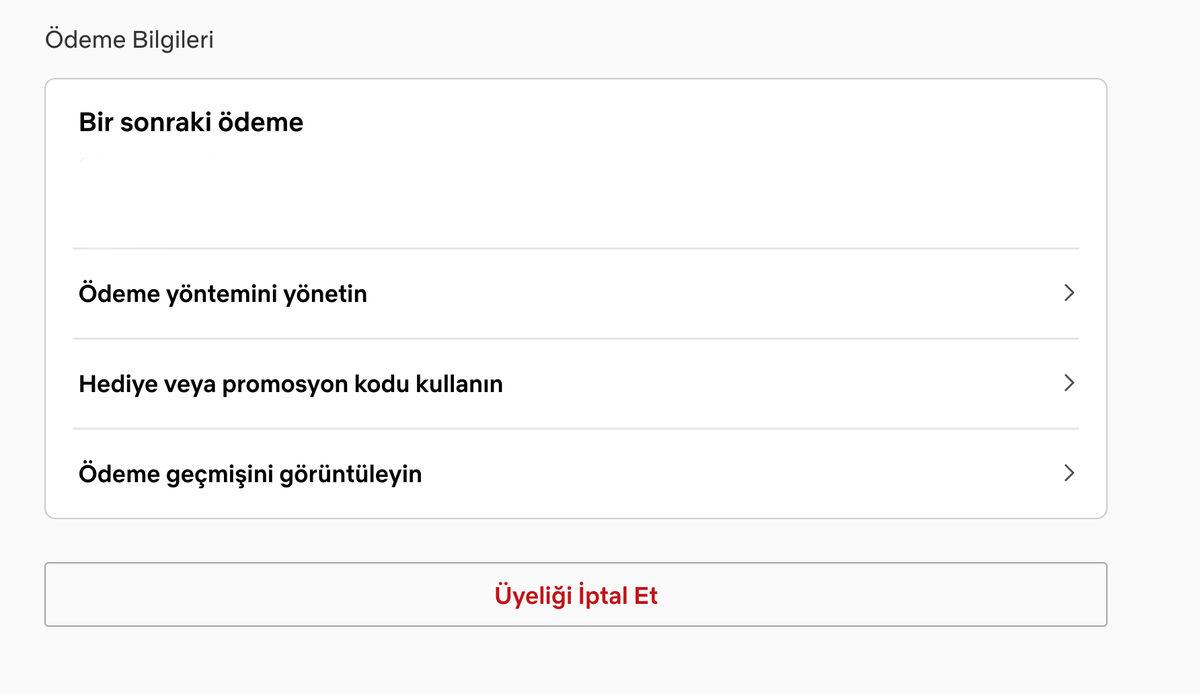The image size is (1200, 694).
Task: Expand the manage payment method row
Action: pyautogui.click(x=575, y=294)
